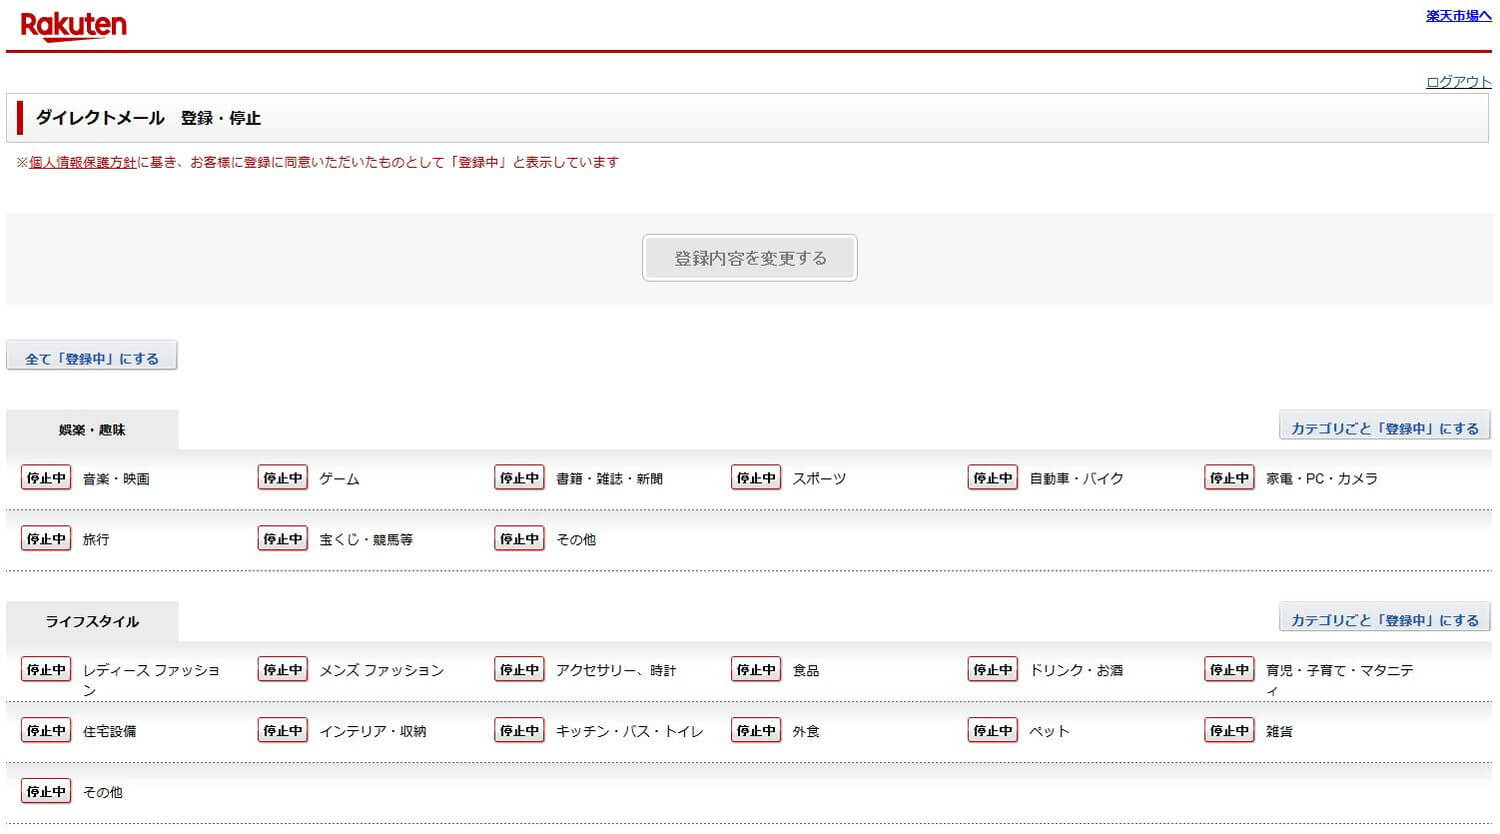Click the ログアウト link

tap(1458, 82)
